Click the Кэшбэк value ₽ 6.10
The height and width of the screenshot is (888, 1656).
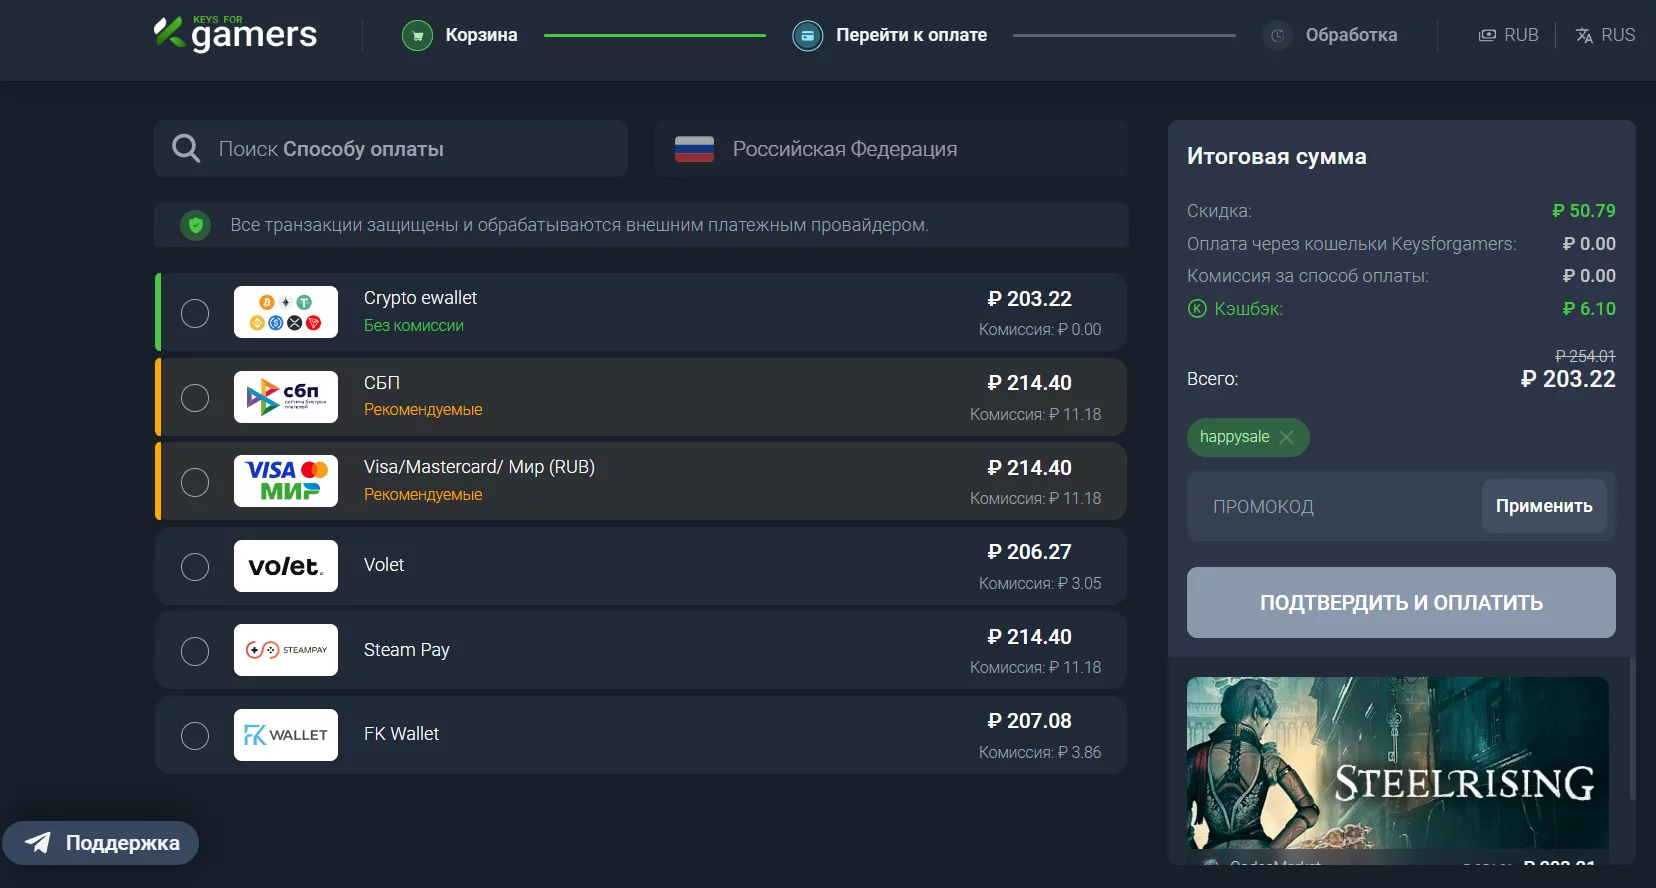(1589, 309)
